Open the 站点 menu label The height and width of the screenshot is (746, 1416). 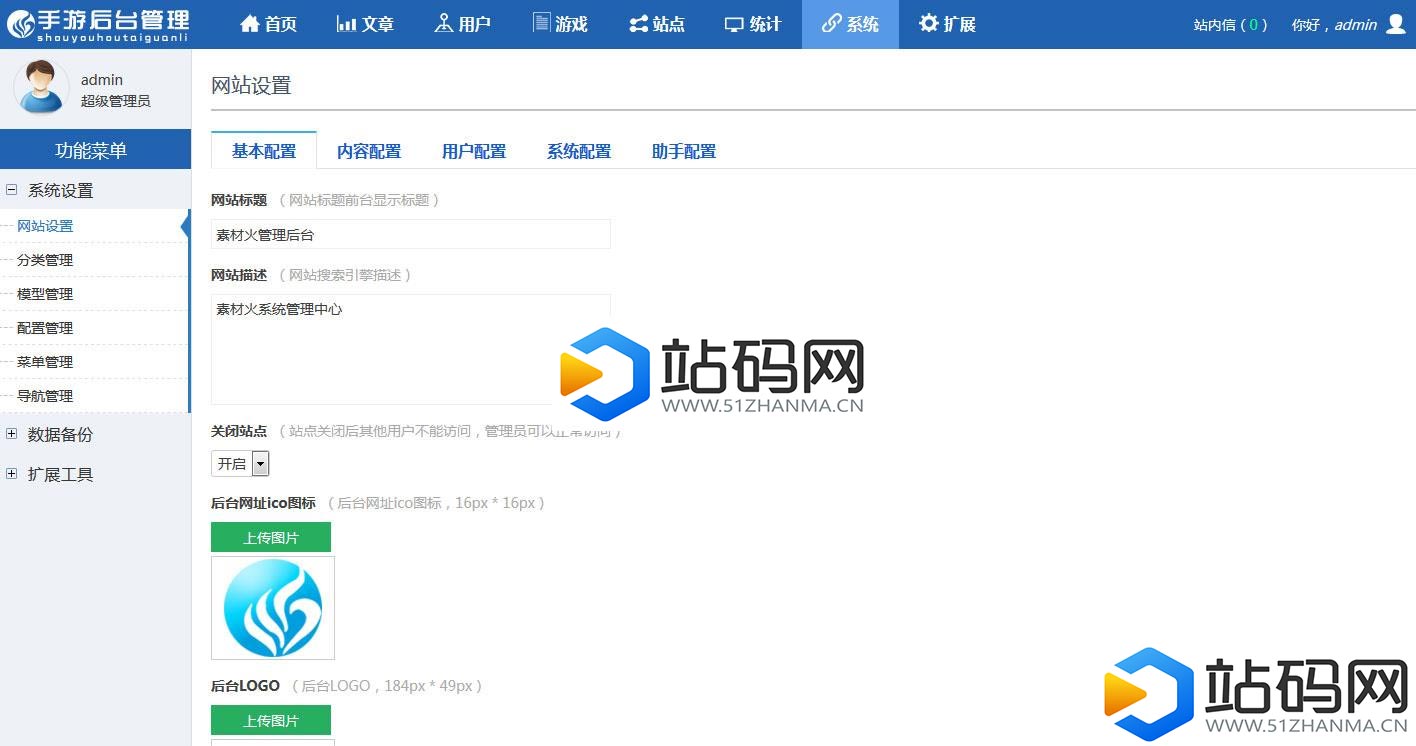(669, 25)
